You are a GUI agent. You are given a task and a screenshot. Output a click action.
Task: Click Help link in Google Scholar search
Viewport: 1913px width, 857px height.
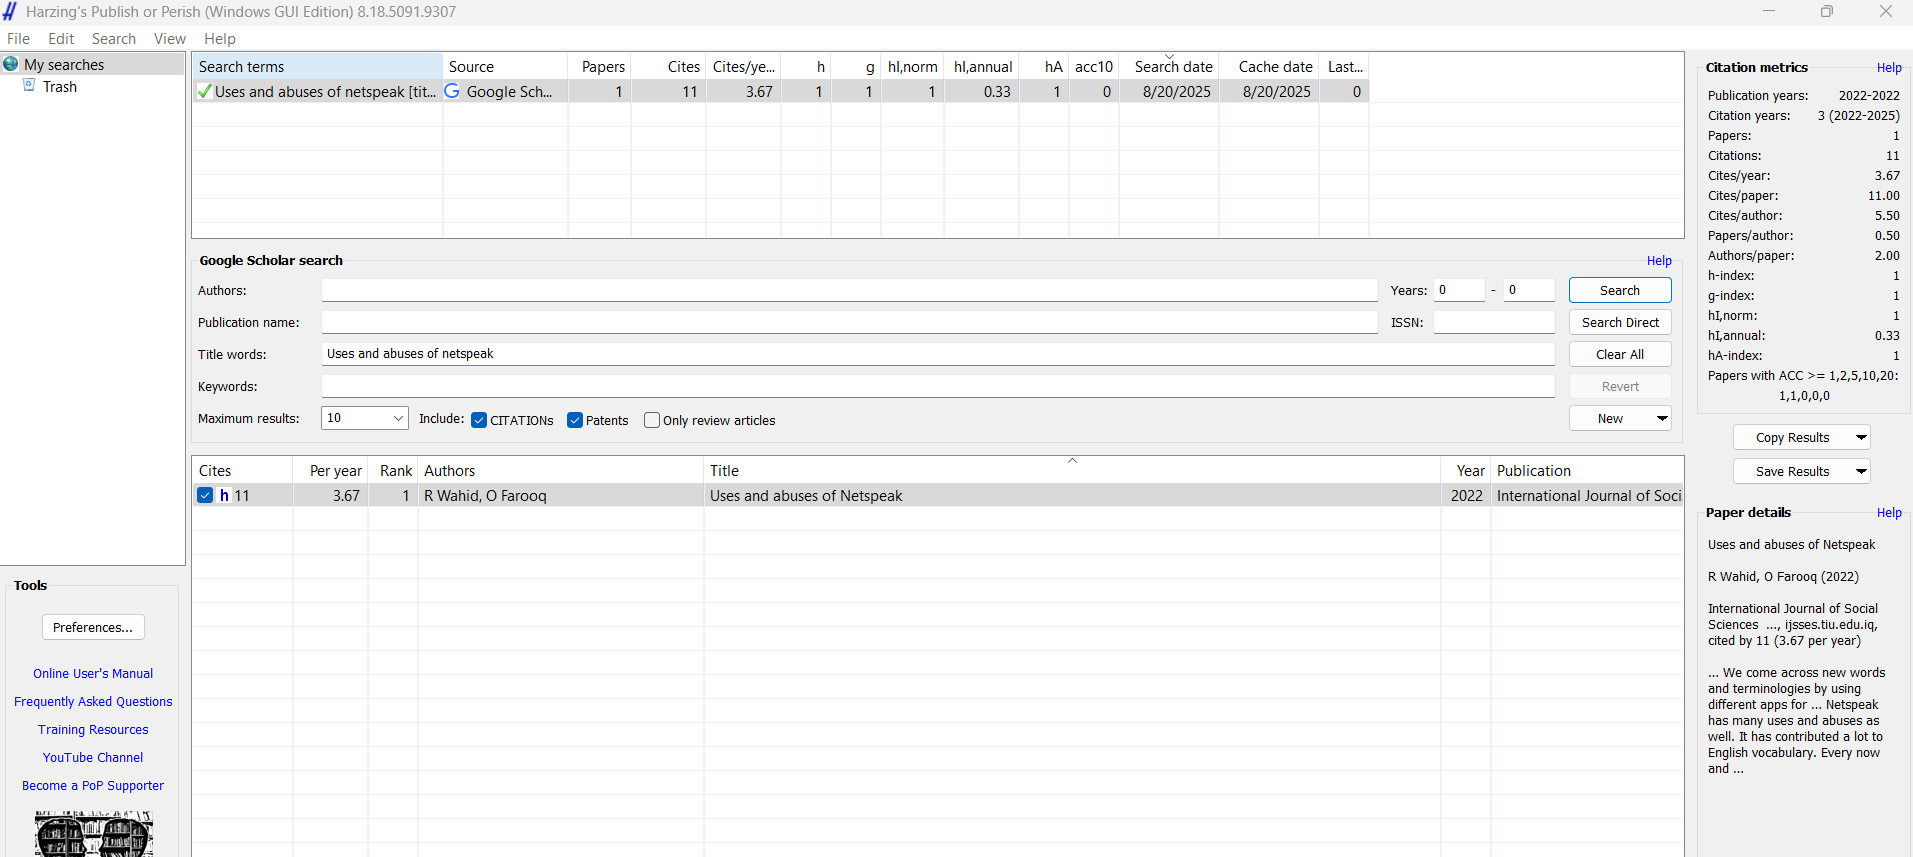[x=1659, y=260]
